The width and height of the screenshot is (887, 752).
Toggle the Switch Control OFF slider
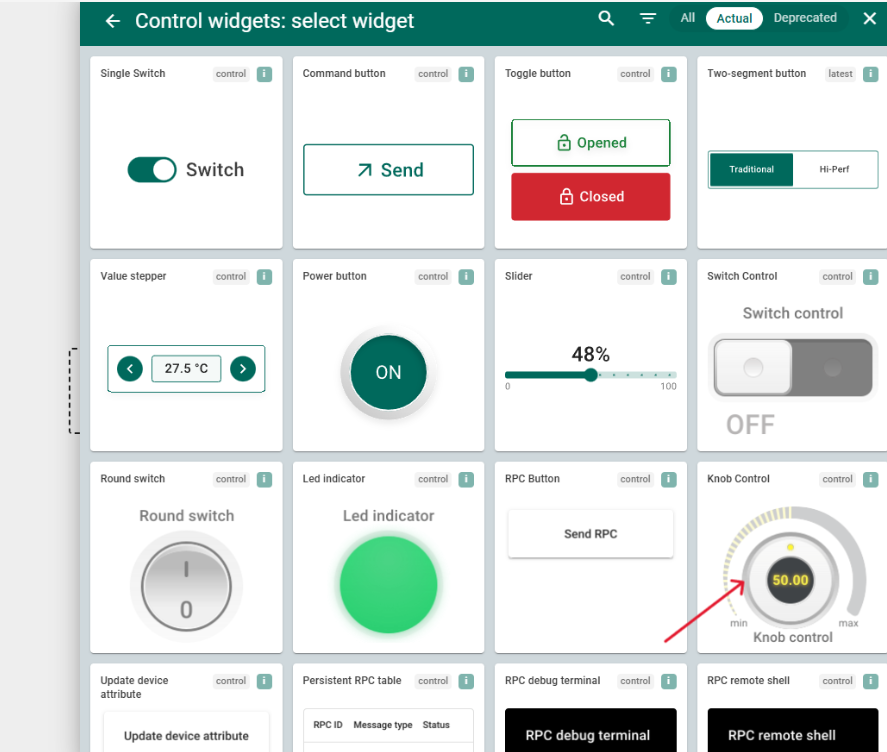(792, 368)
